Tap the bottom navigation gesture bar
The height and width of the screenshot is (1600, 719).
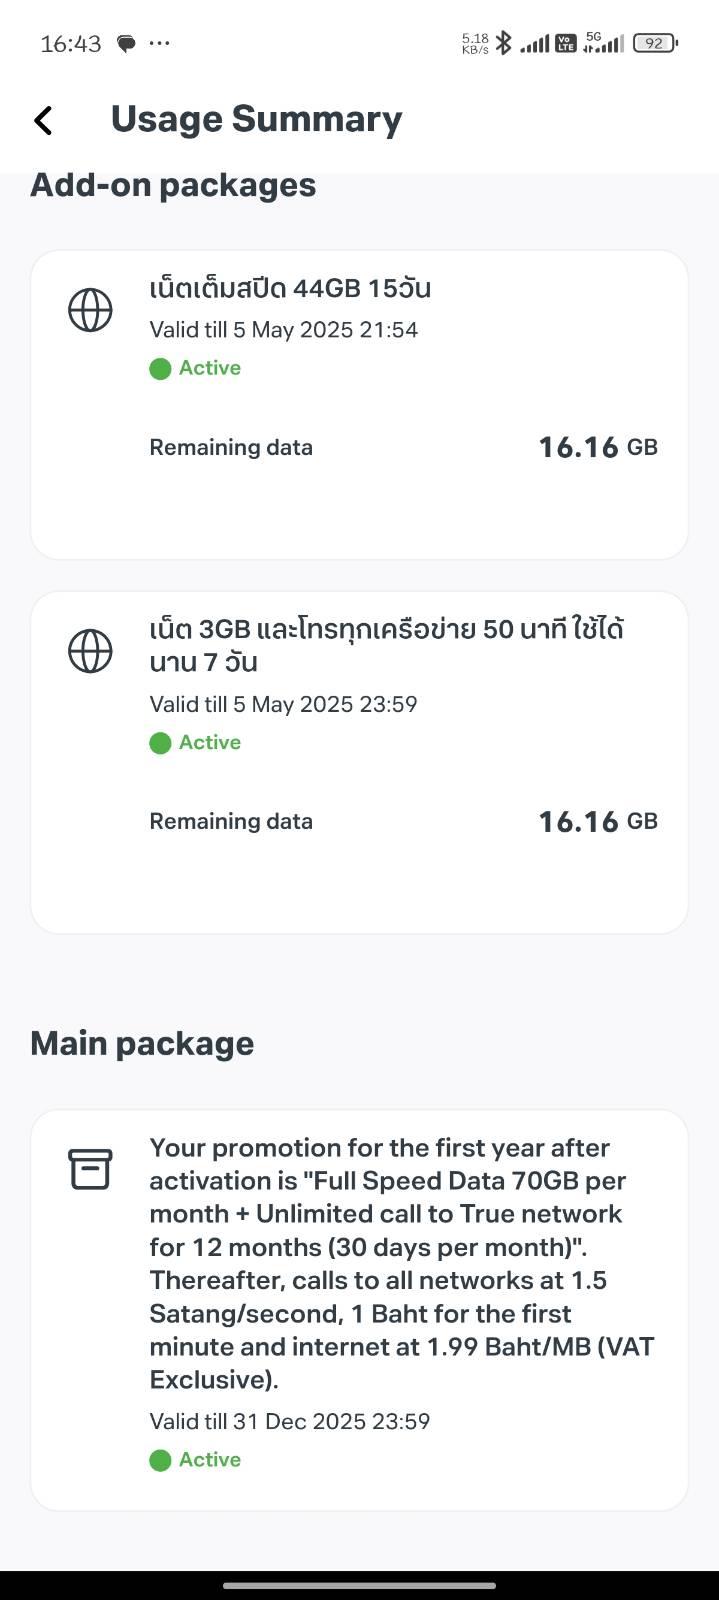coord(359,1585)
